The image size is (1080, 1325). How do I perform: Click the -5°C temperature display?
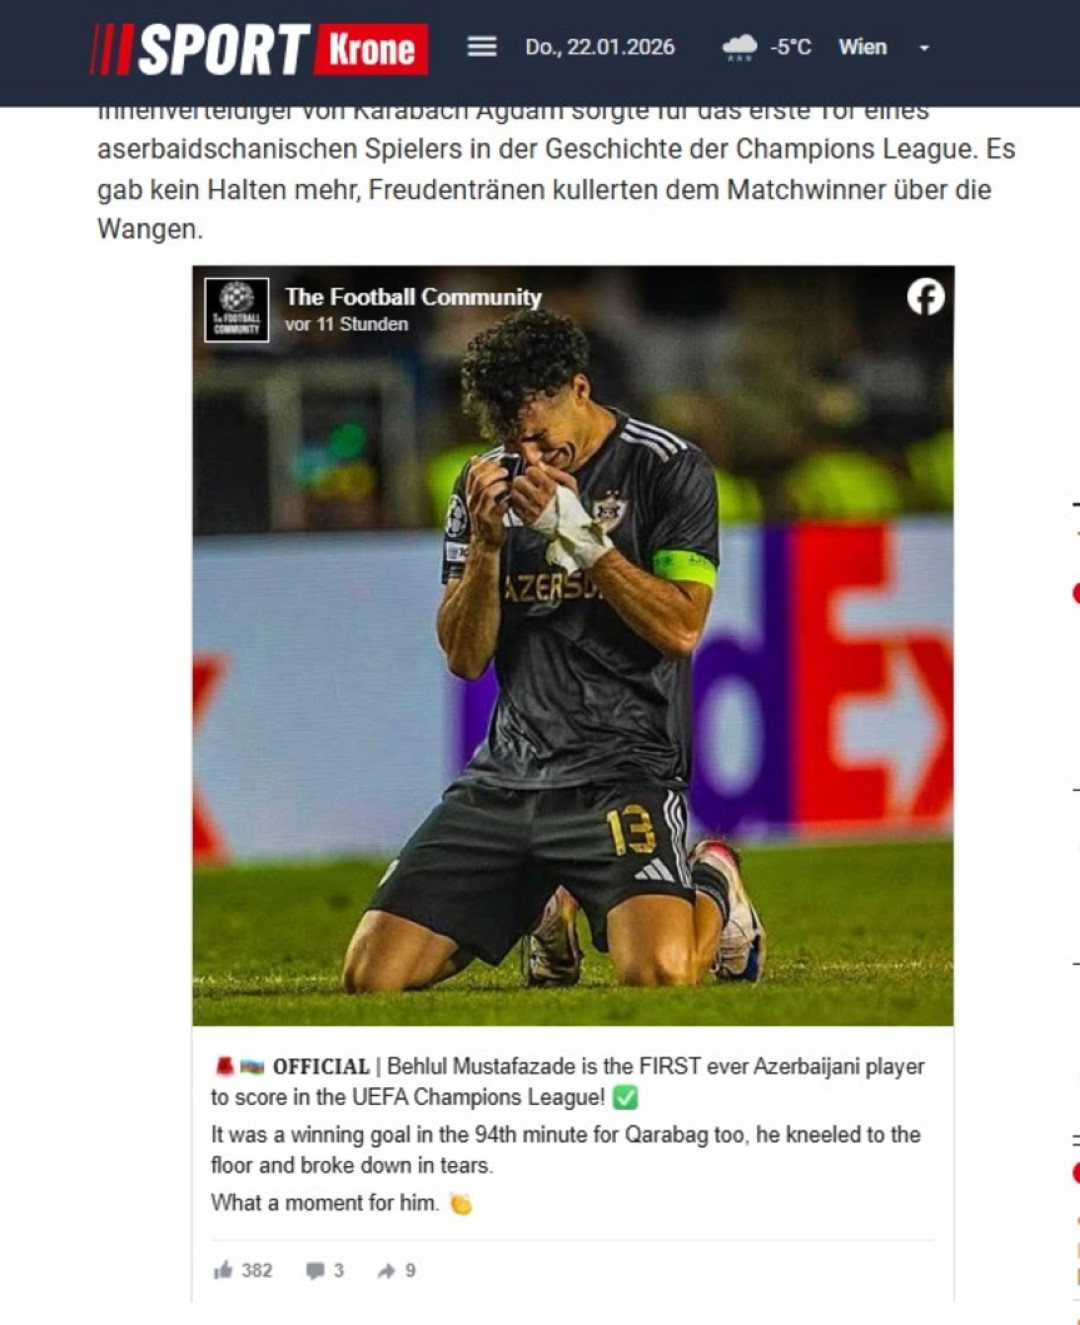click(x=790, y=47)
